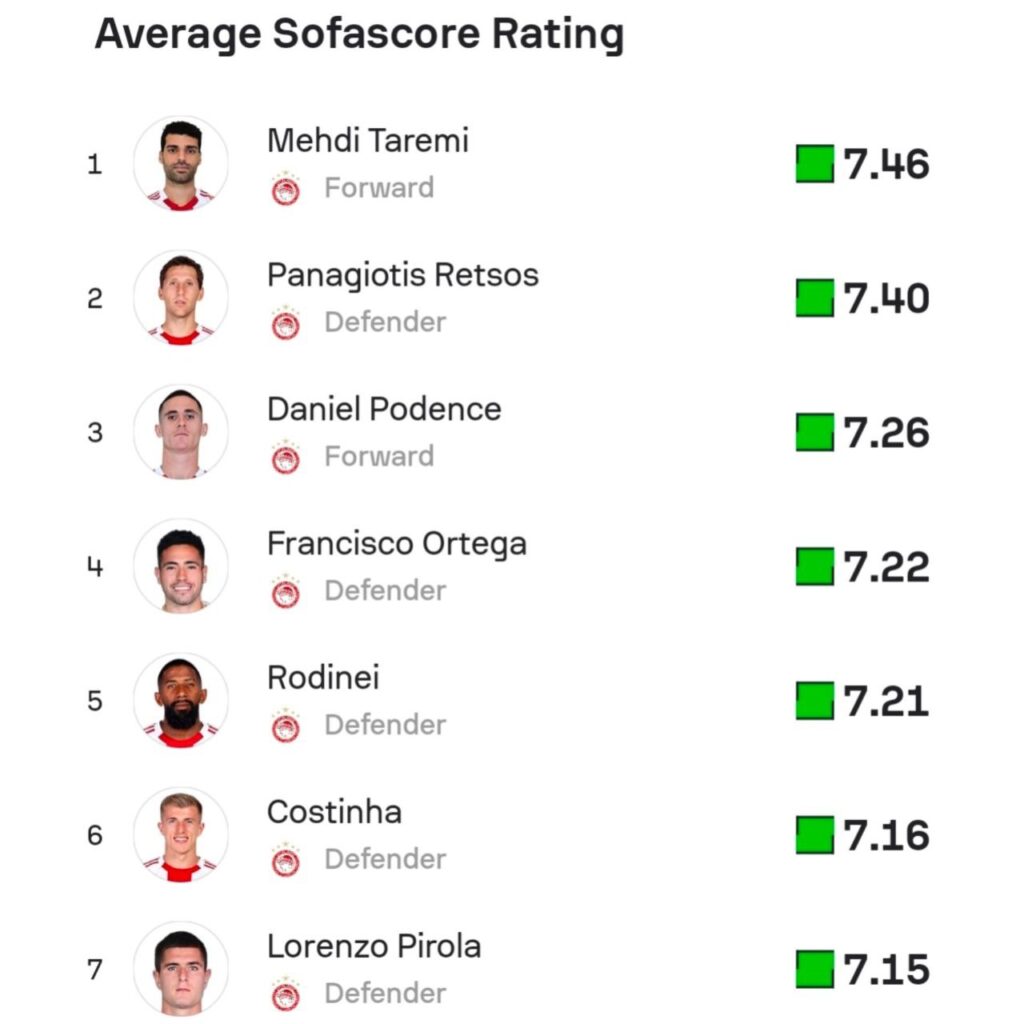Click club crest under Rodinei
The width and height of the screenshot is (1024, 1024).
coord(286,725)
